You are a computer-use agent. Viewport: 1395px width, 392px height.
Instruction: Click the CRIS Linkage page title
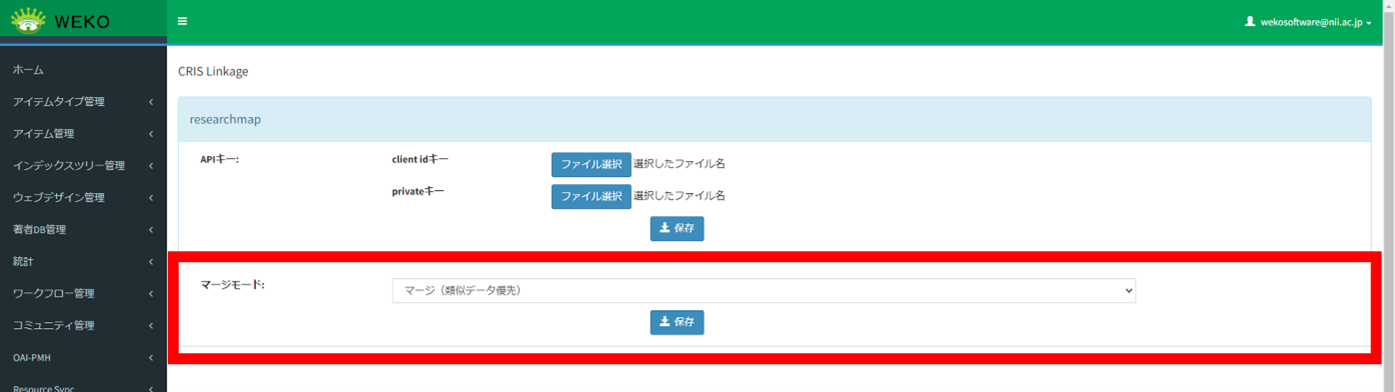tap(213, 72)
